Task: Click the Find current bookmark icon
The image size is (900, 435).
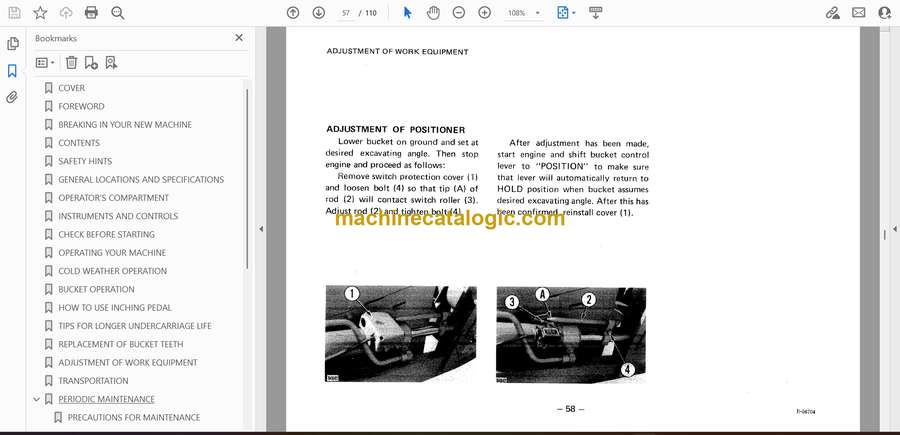Action: 111,63
